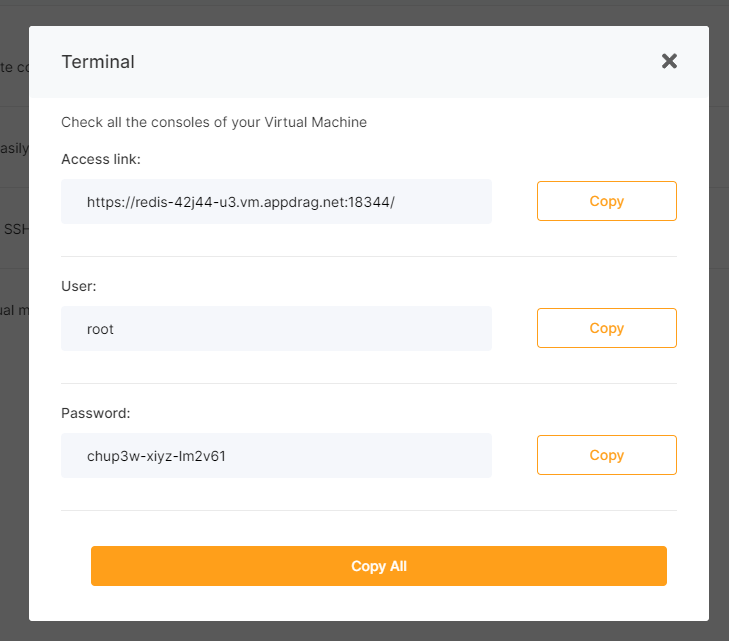Click the 'Password:' label
This screenshot has width=729, height=641.
(x=96, y=413)
